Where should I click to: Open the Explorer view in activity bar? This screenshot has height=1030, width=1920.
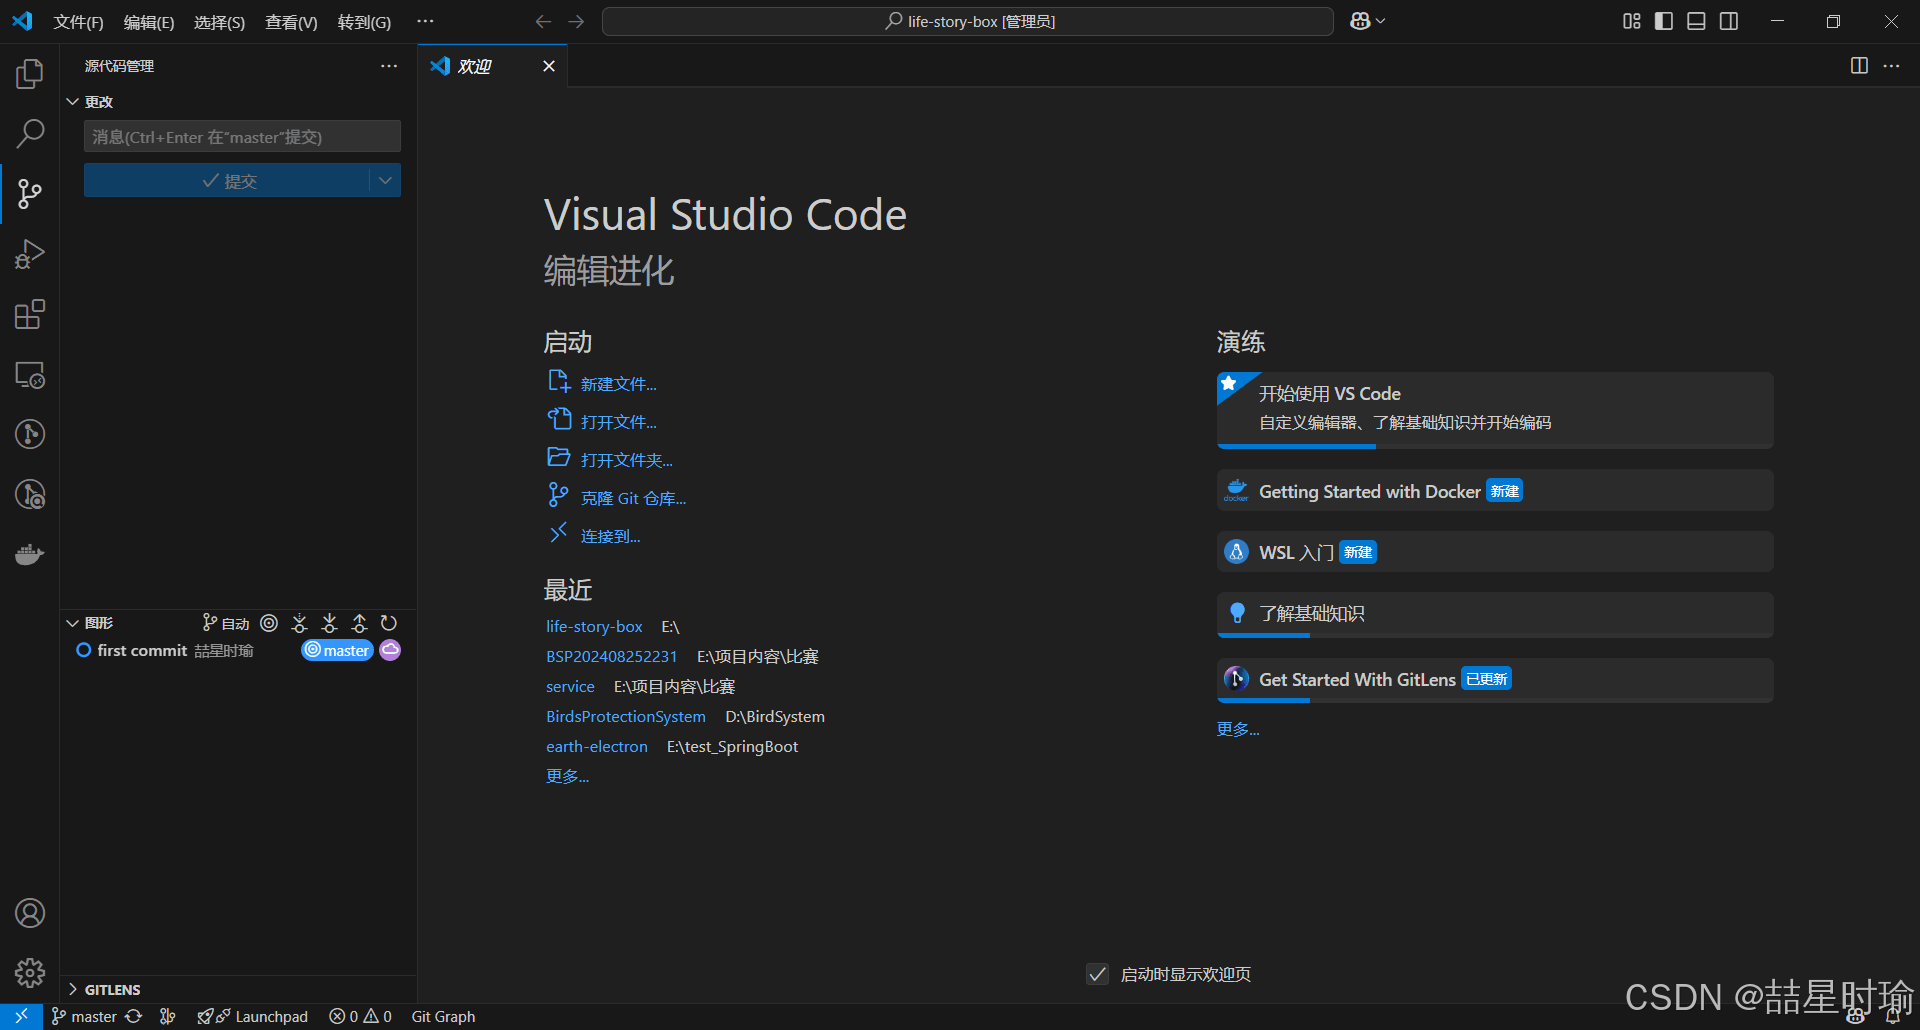[30, 74]
